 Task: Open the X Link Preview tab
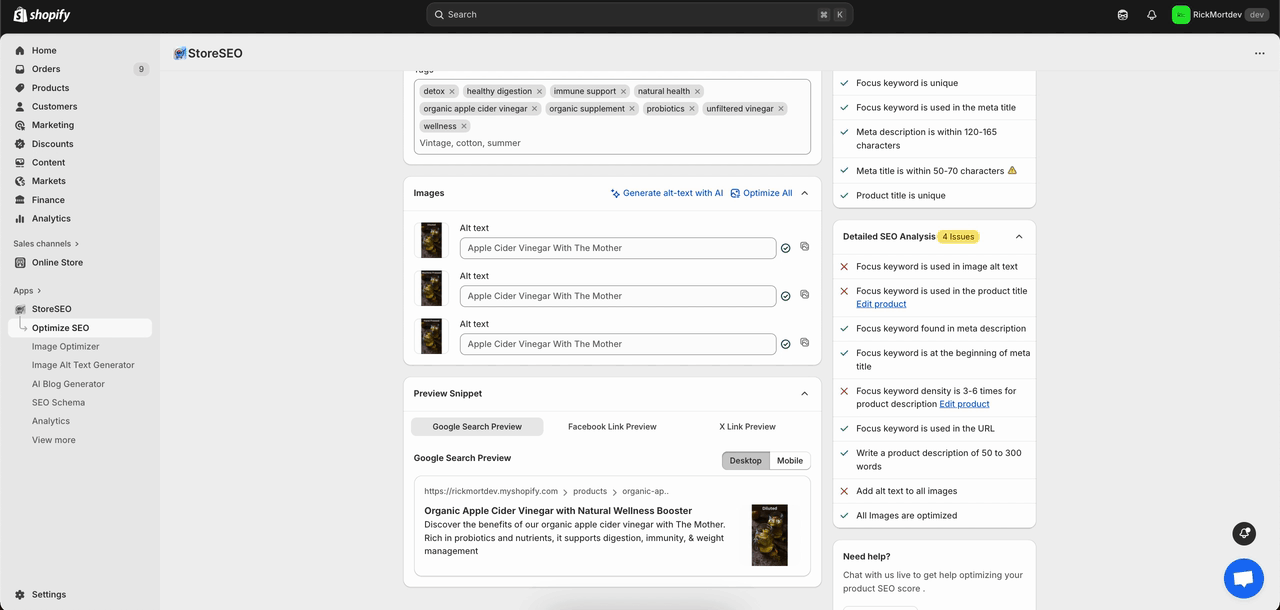pyautogui.click(x=747, y=427)
